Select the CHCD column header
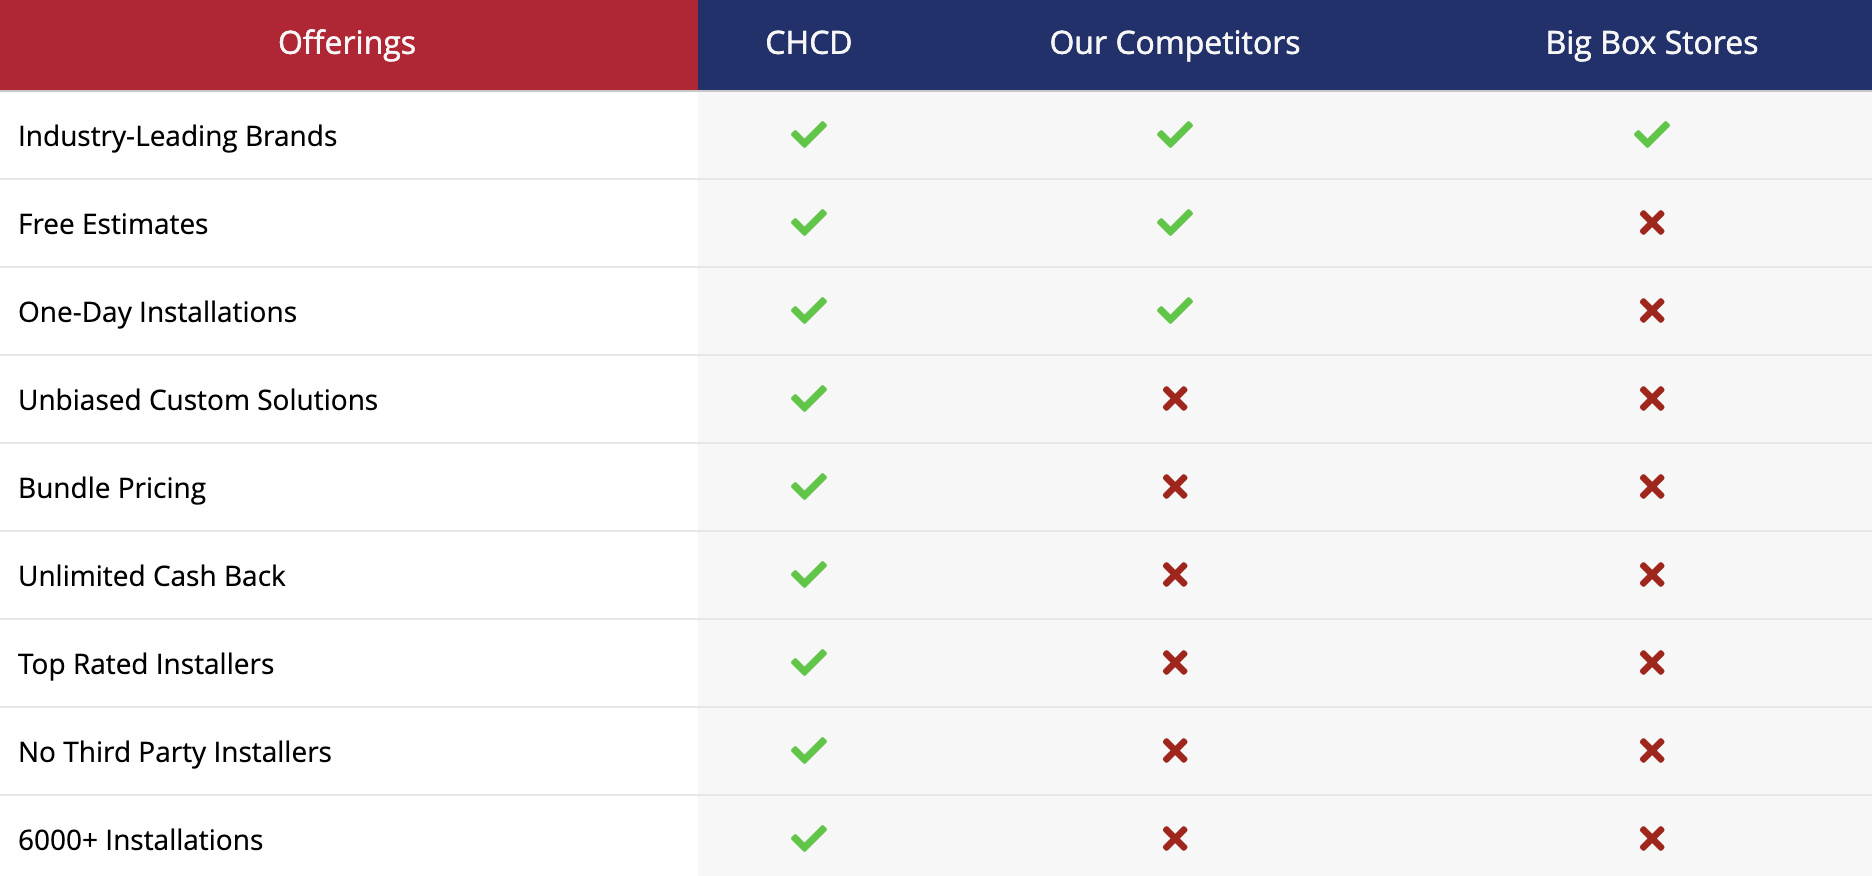This screenshot has height=876, width=1872. coord(808,43)
